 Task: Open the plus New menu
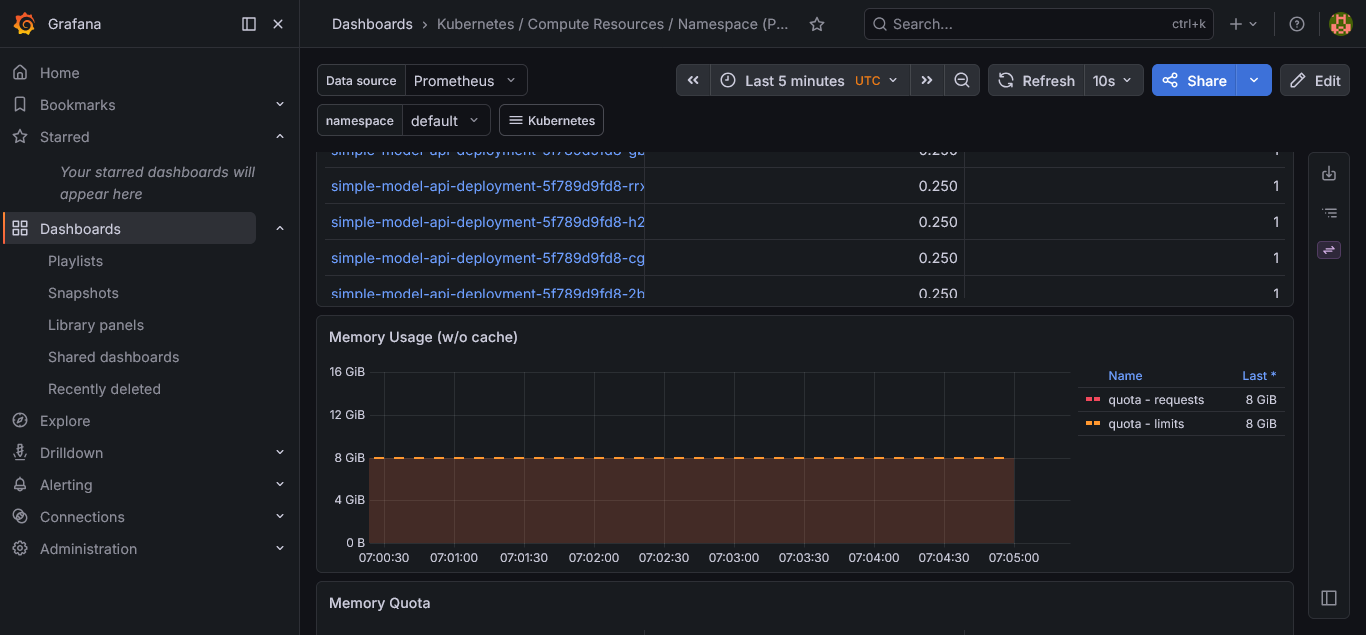1243,24
